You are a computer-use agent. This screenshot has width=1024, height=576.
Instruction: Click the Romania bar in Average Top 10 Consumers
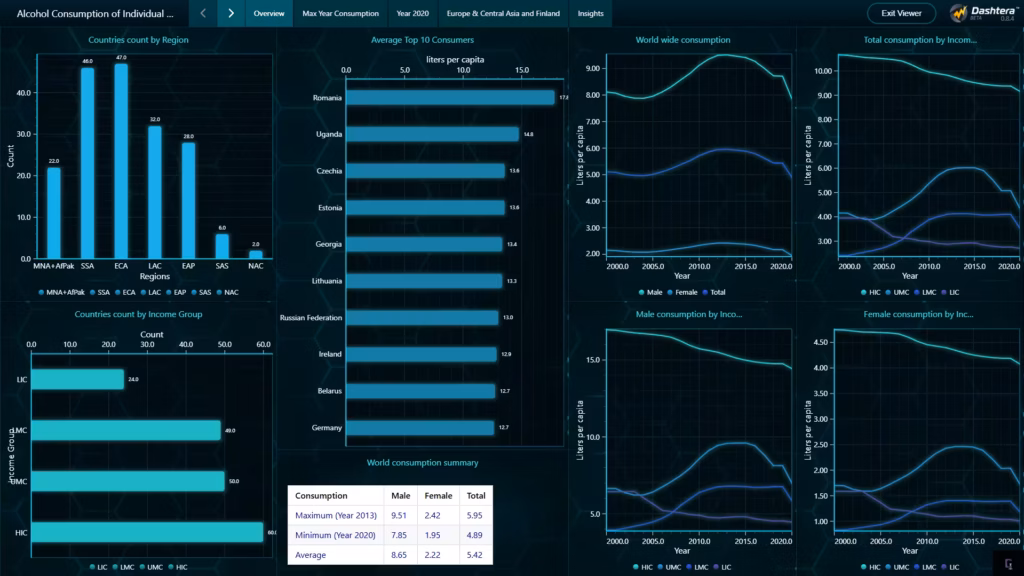click(x=450, y=98)
